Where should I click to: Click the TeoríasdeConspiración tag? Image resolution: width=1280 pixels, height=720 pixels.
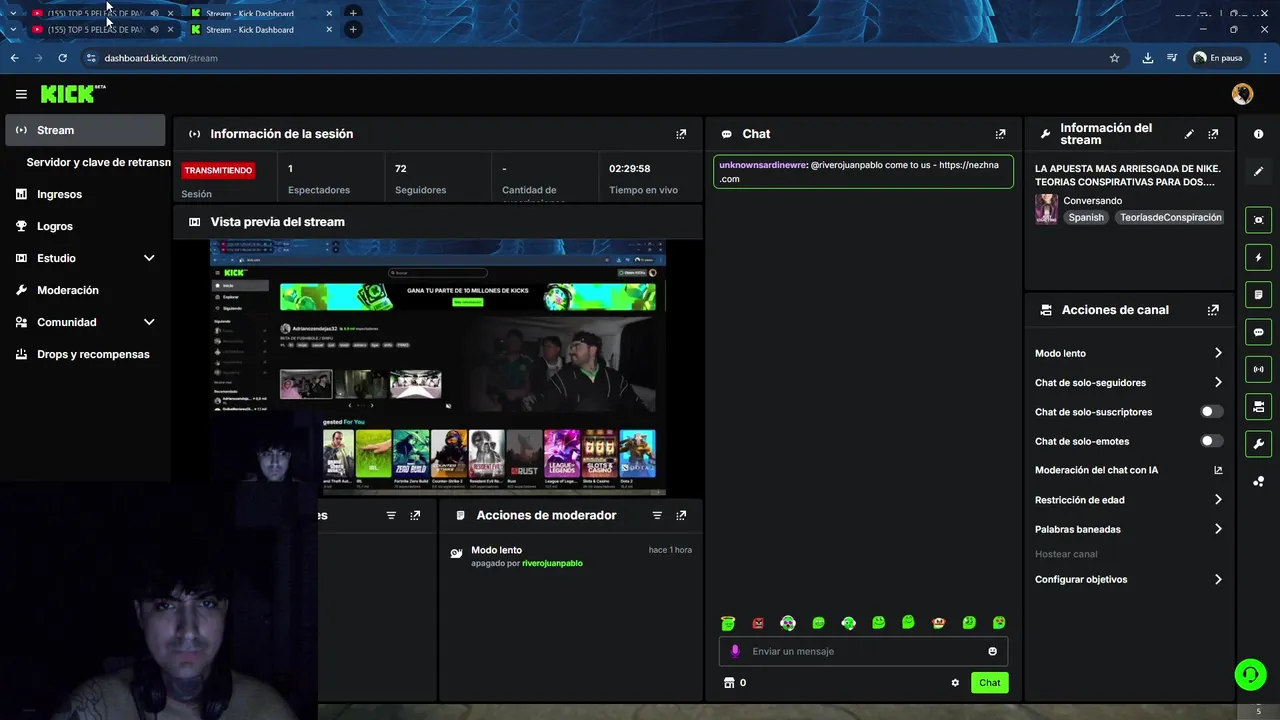[1170, 217]
